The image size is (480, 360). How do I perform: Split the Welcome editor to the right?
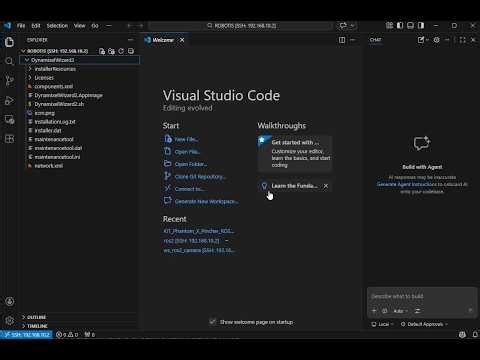342,40
